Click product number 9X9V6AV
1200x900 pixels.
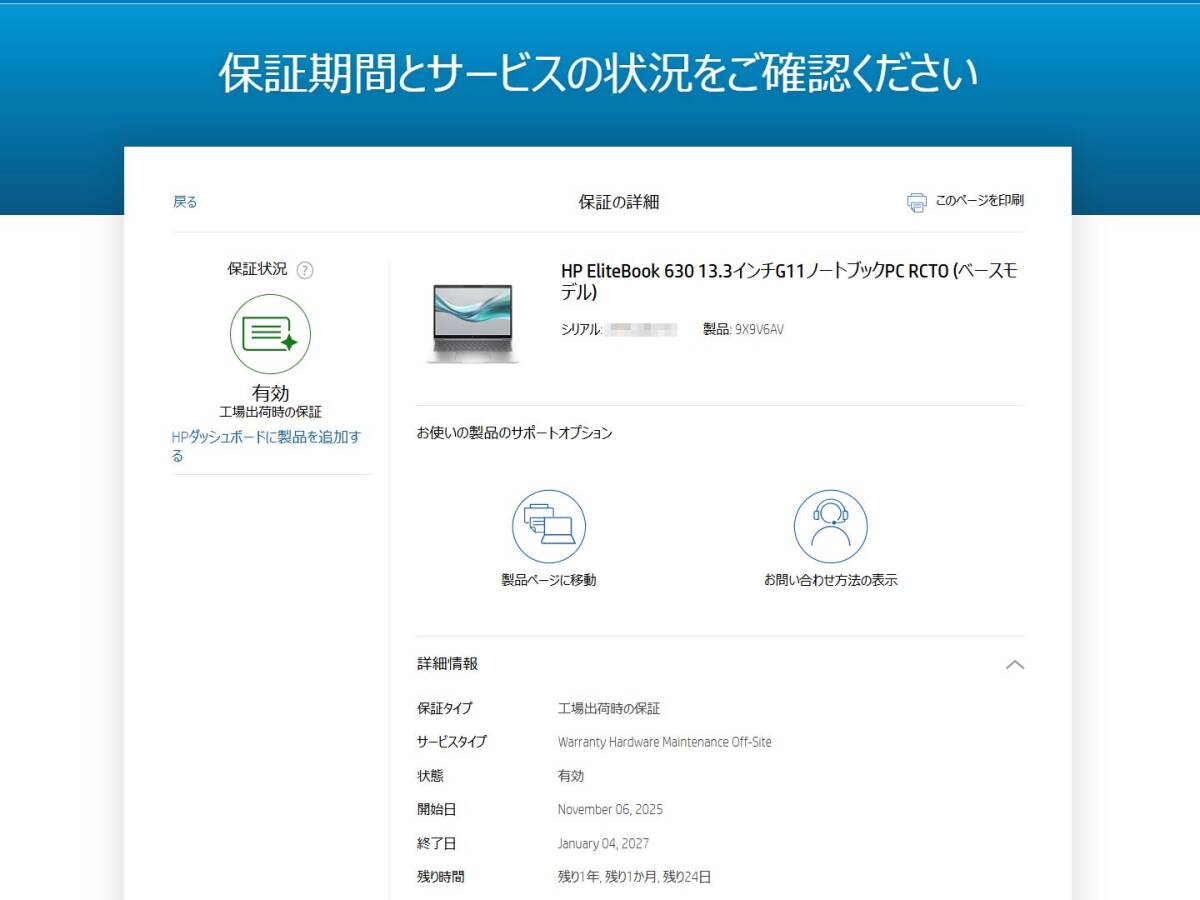click(759, 329)
